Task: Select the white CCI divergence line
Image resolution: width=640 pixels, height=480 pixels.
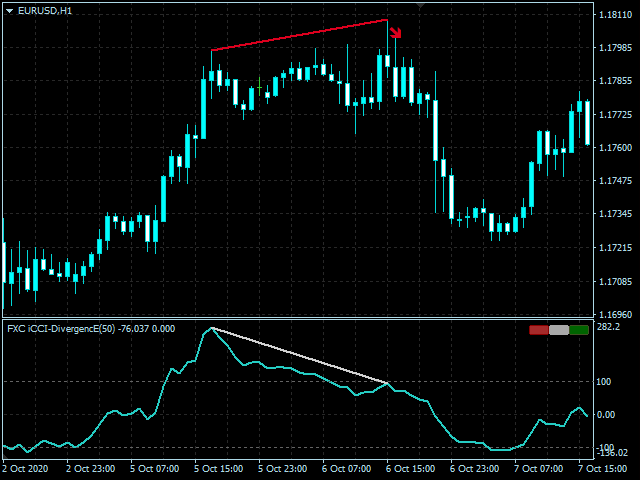Action: pos(300,355)
